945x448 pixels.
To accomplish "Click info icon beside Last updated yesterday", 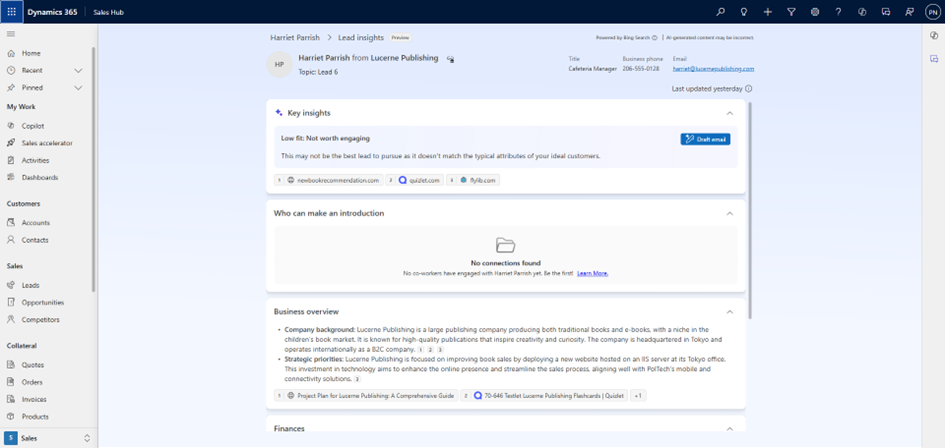I will point(749,89).
